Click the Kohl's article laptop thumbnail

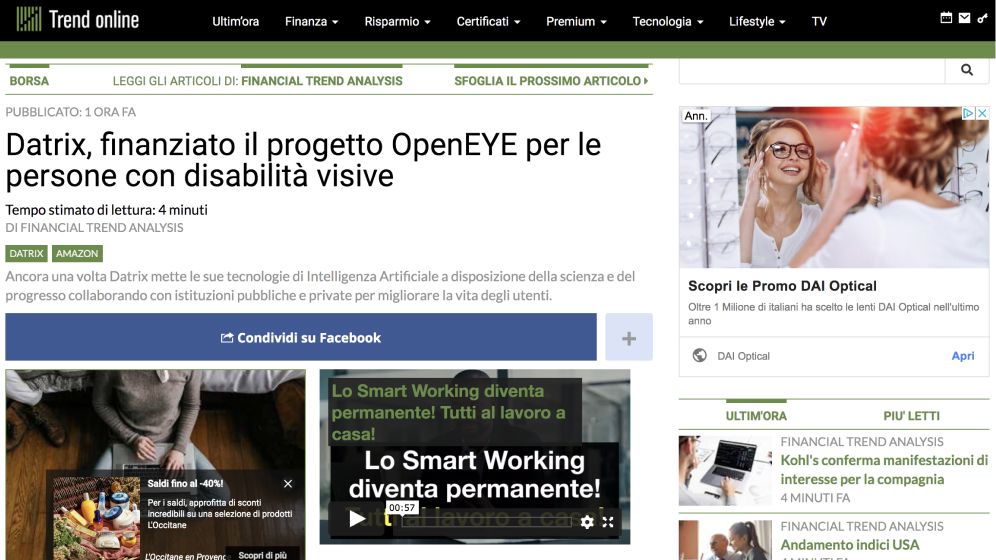click(x=725, y=470)
